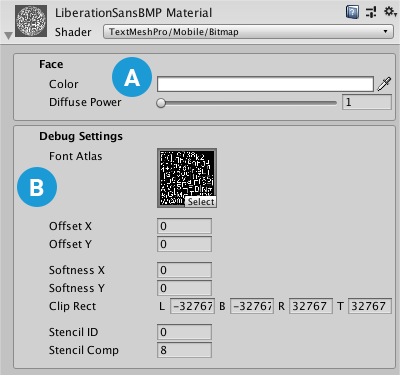Screen dimensions: 400x375
Task: Open the Shader dropdown TextMeshPro/Mobile/Bitmap
Action: click(248, 32)
